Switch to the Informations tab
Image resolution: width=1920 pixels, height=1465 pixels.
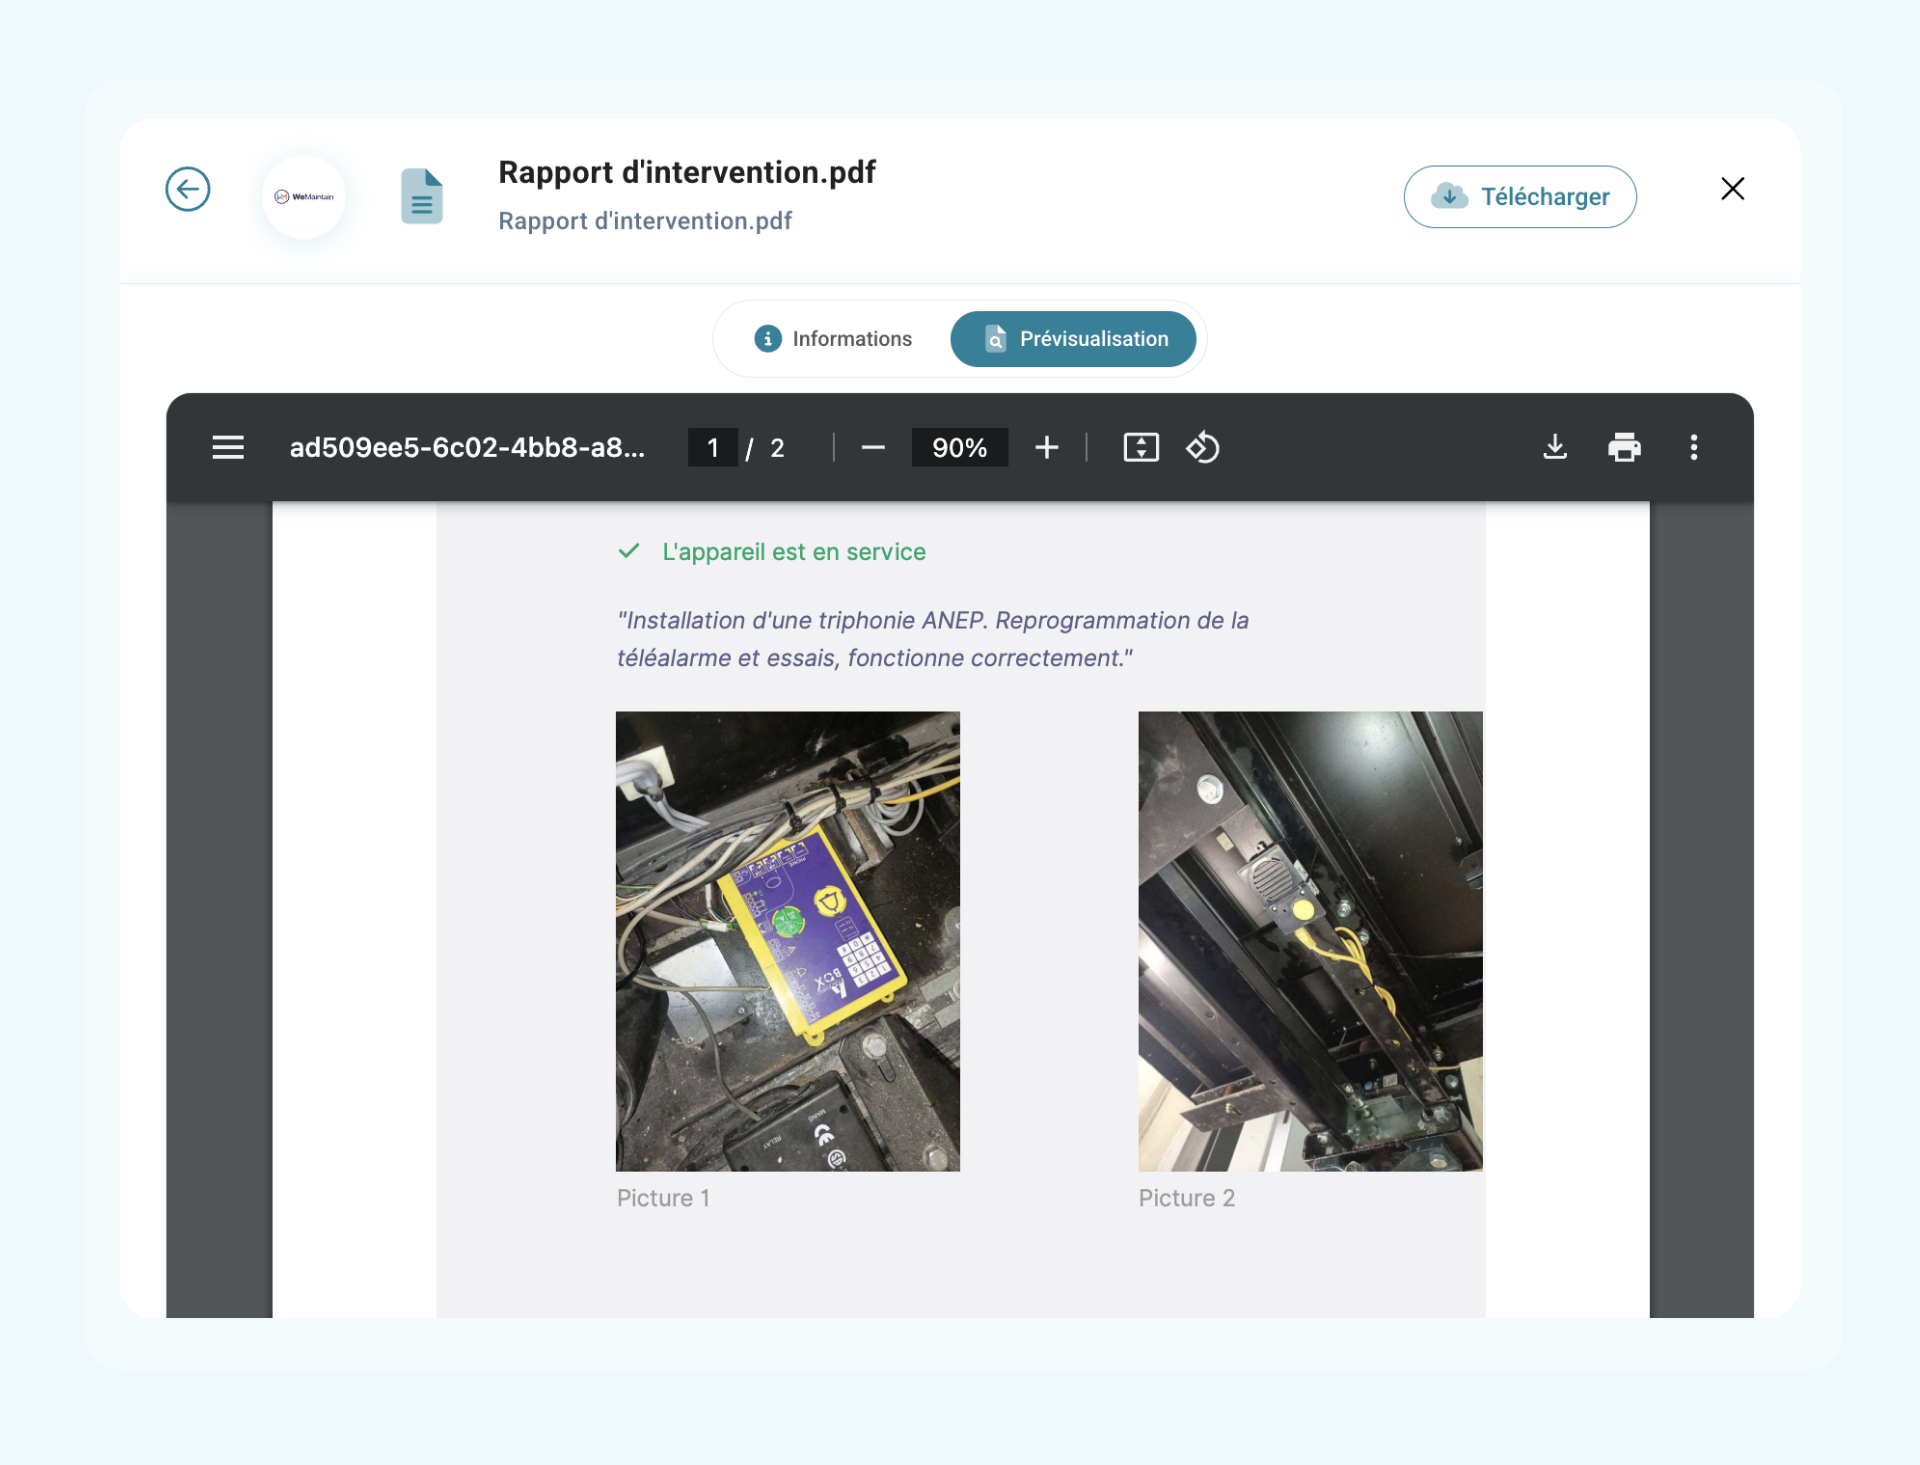point(833,339)
